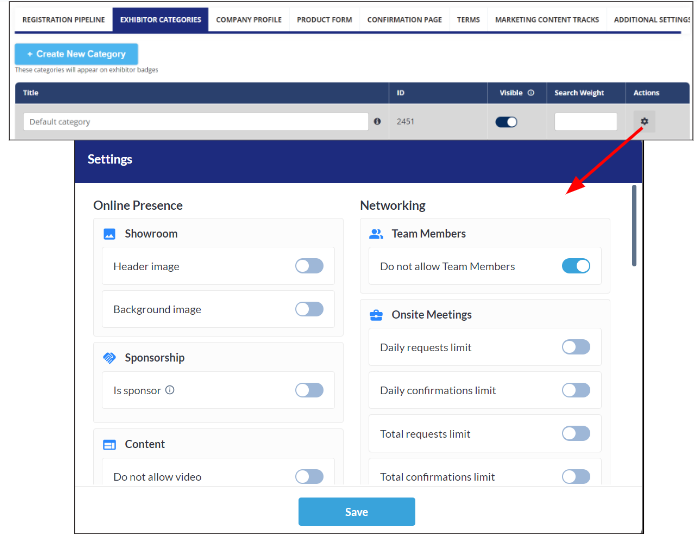Open the gear settings icon for Default category
This screenshot has width=697, height=541.
pyautogui.click(x=644, y=121)
